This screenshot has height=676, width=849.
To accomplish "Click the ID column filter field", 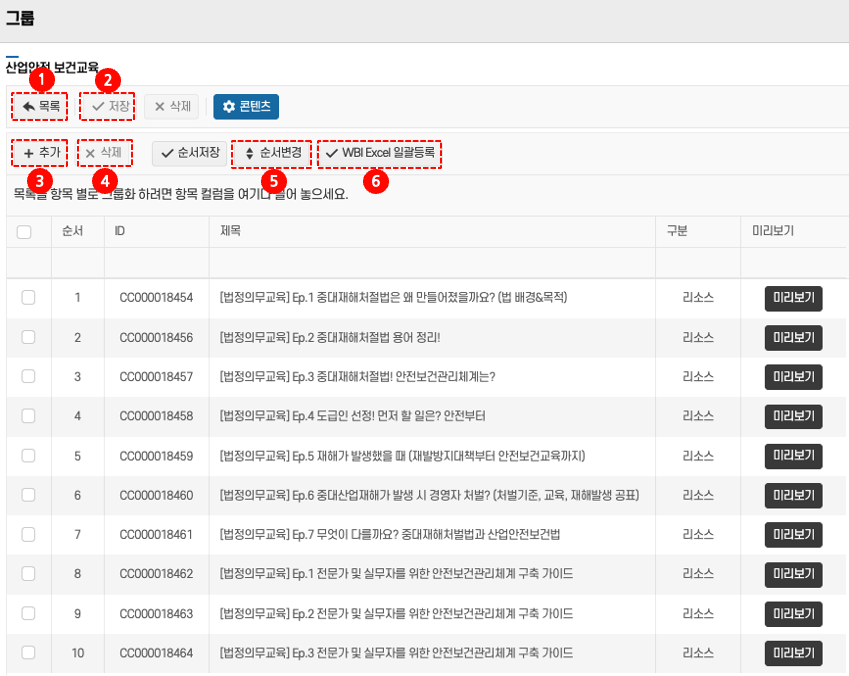I will coord(156,262).
